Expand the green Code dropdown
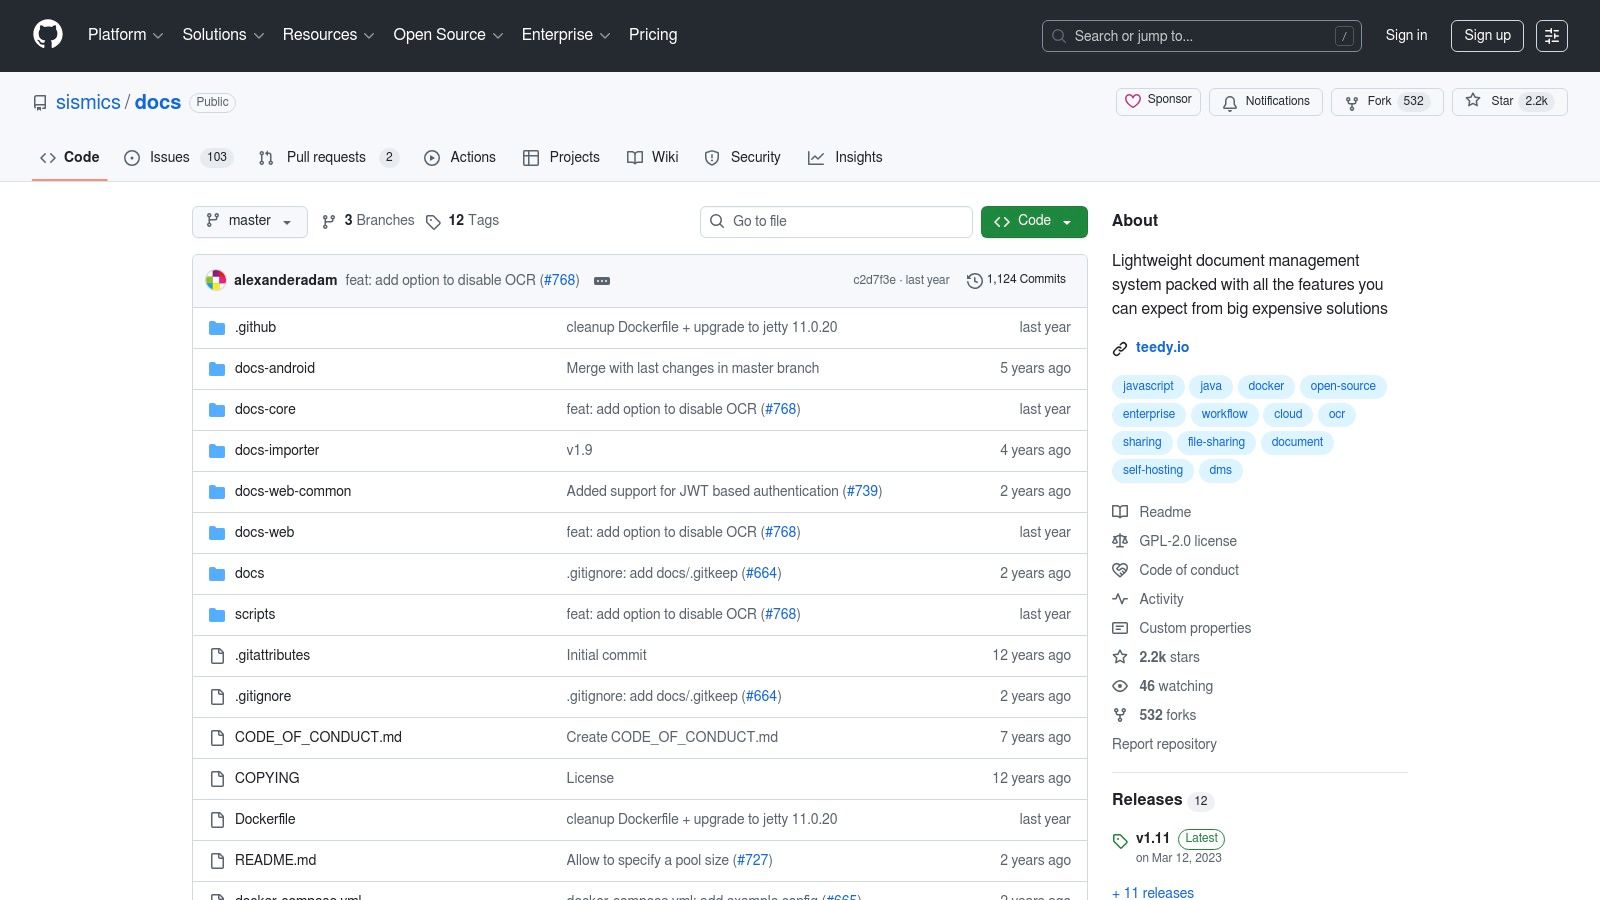Viewport: 1600px width, 900px height. [x=1033, y=221]
